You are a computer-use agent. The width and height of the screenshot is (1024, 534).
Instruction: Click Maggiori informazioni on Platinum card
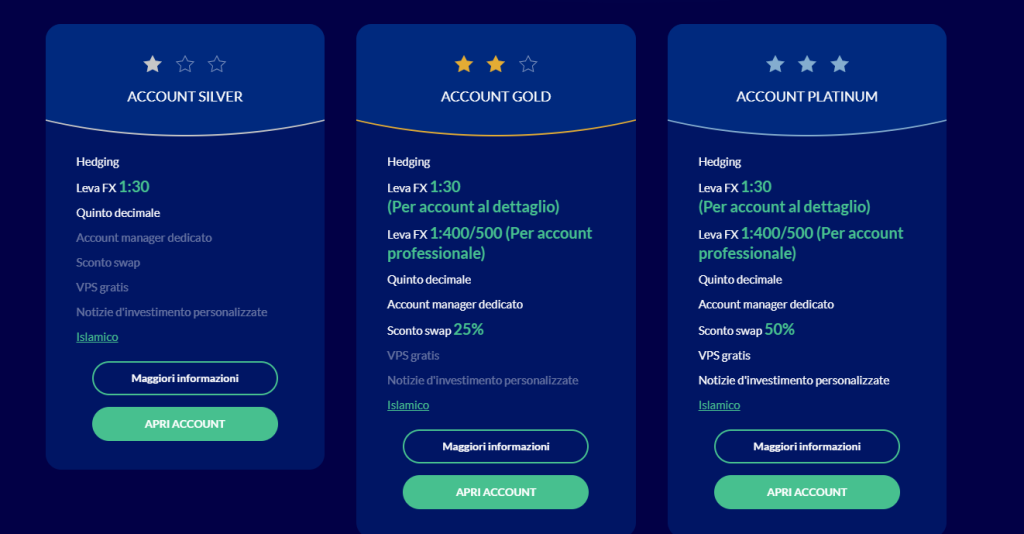click(x=807, y=447)
